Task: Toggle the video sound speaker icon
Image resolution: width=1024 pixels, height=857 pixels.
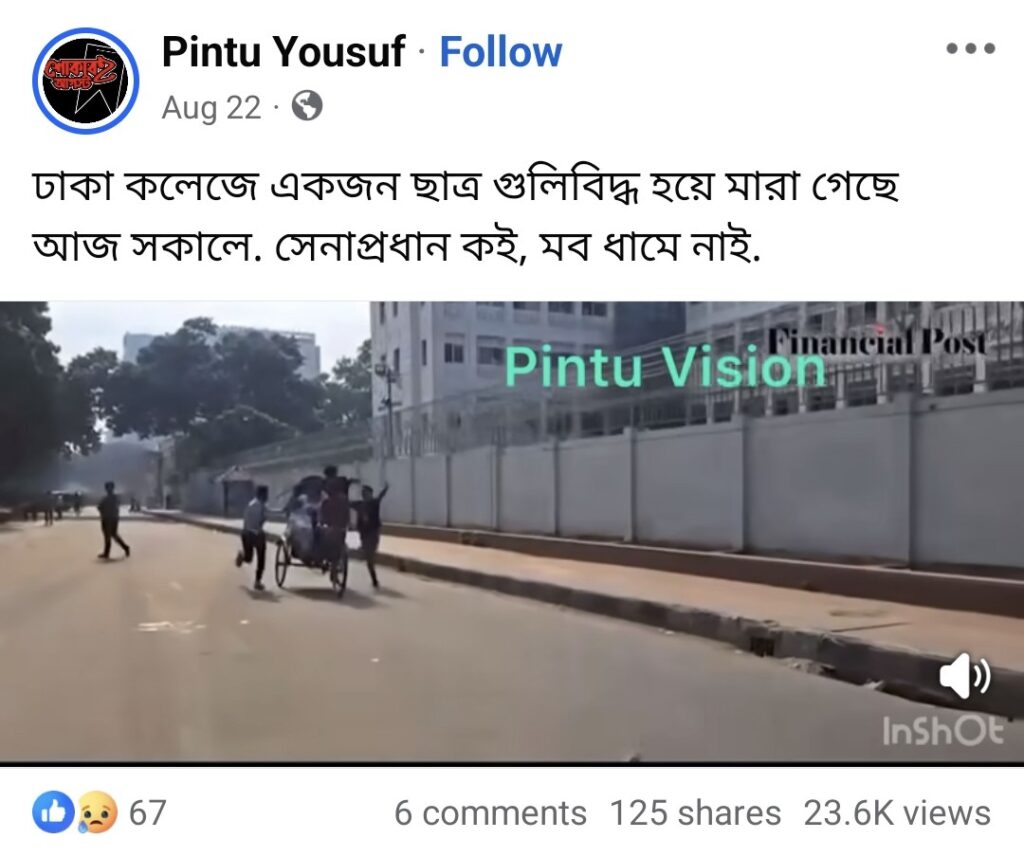Action: [x=965, y=675]
